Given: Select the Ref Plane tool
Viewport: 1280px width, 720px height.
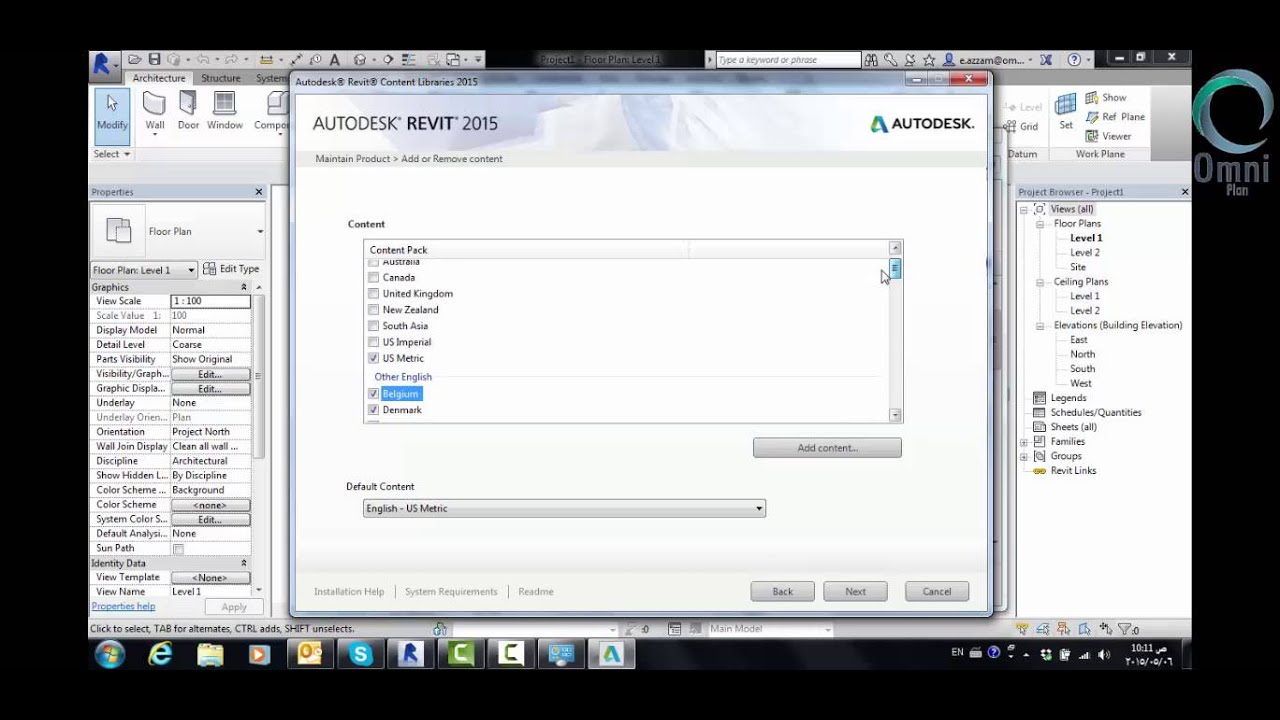Looking at the screenshot, I should (1115, 116).
